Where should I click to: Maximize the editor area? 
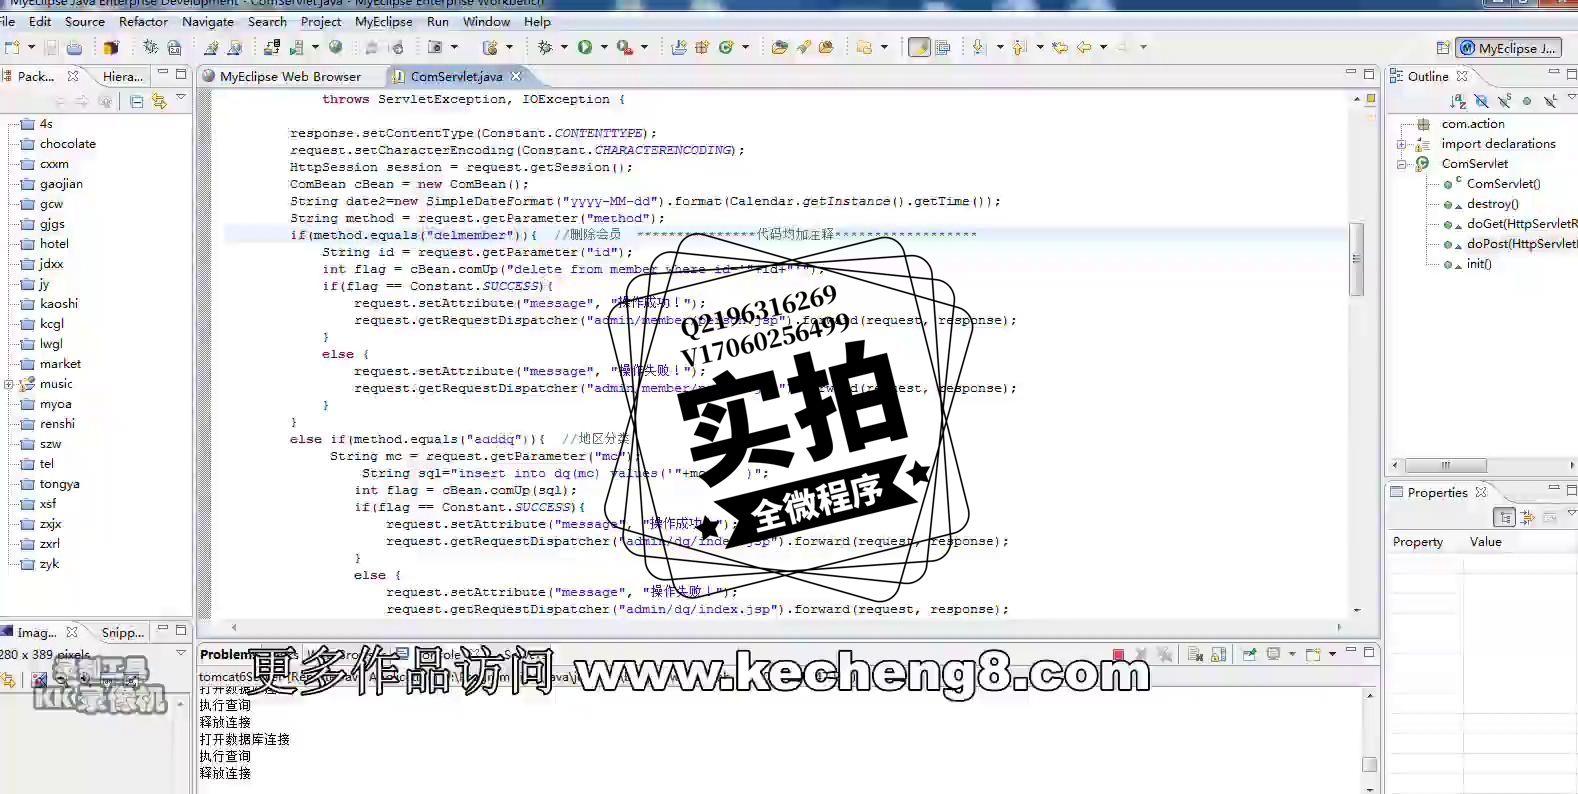tap(1369, 73)
